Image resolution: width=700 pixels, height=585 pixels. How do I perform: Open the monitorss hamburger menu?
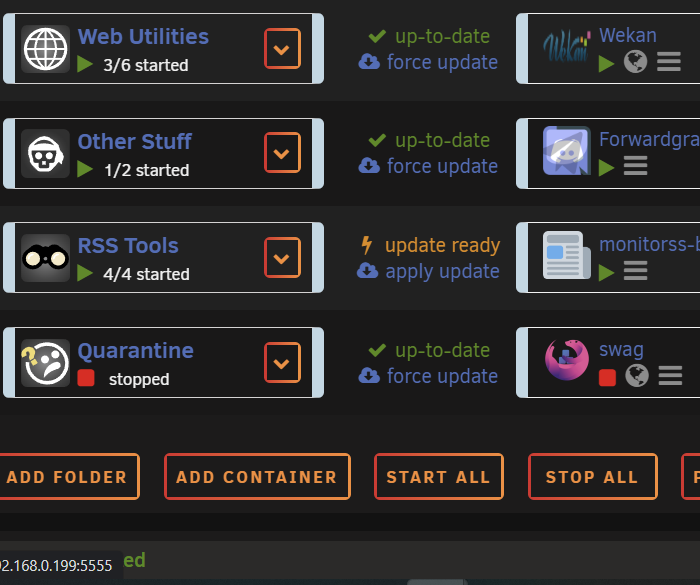coord(635,271)
